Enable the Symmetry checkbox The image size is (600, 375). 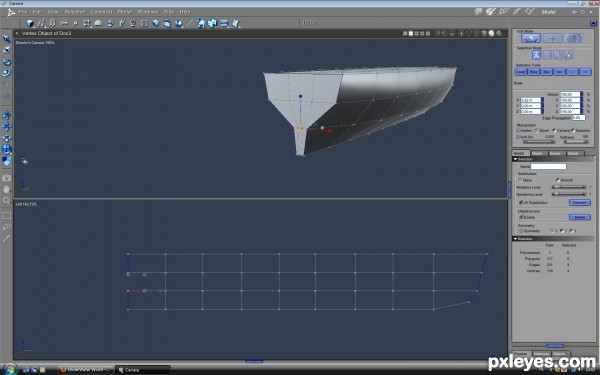521,231
